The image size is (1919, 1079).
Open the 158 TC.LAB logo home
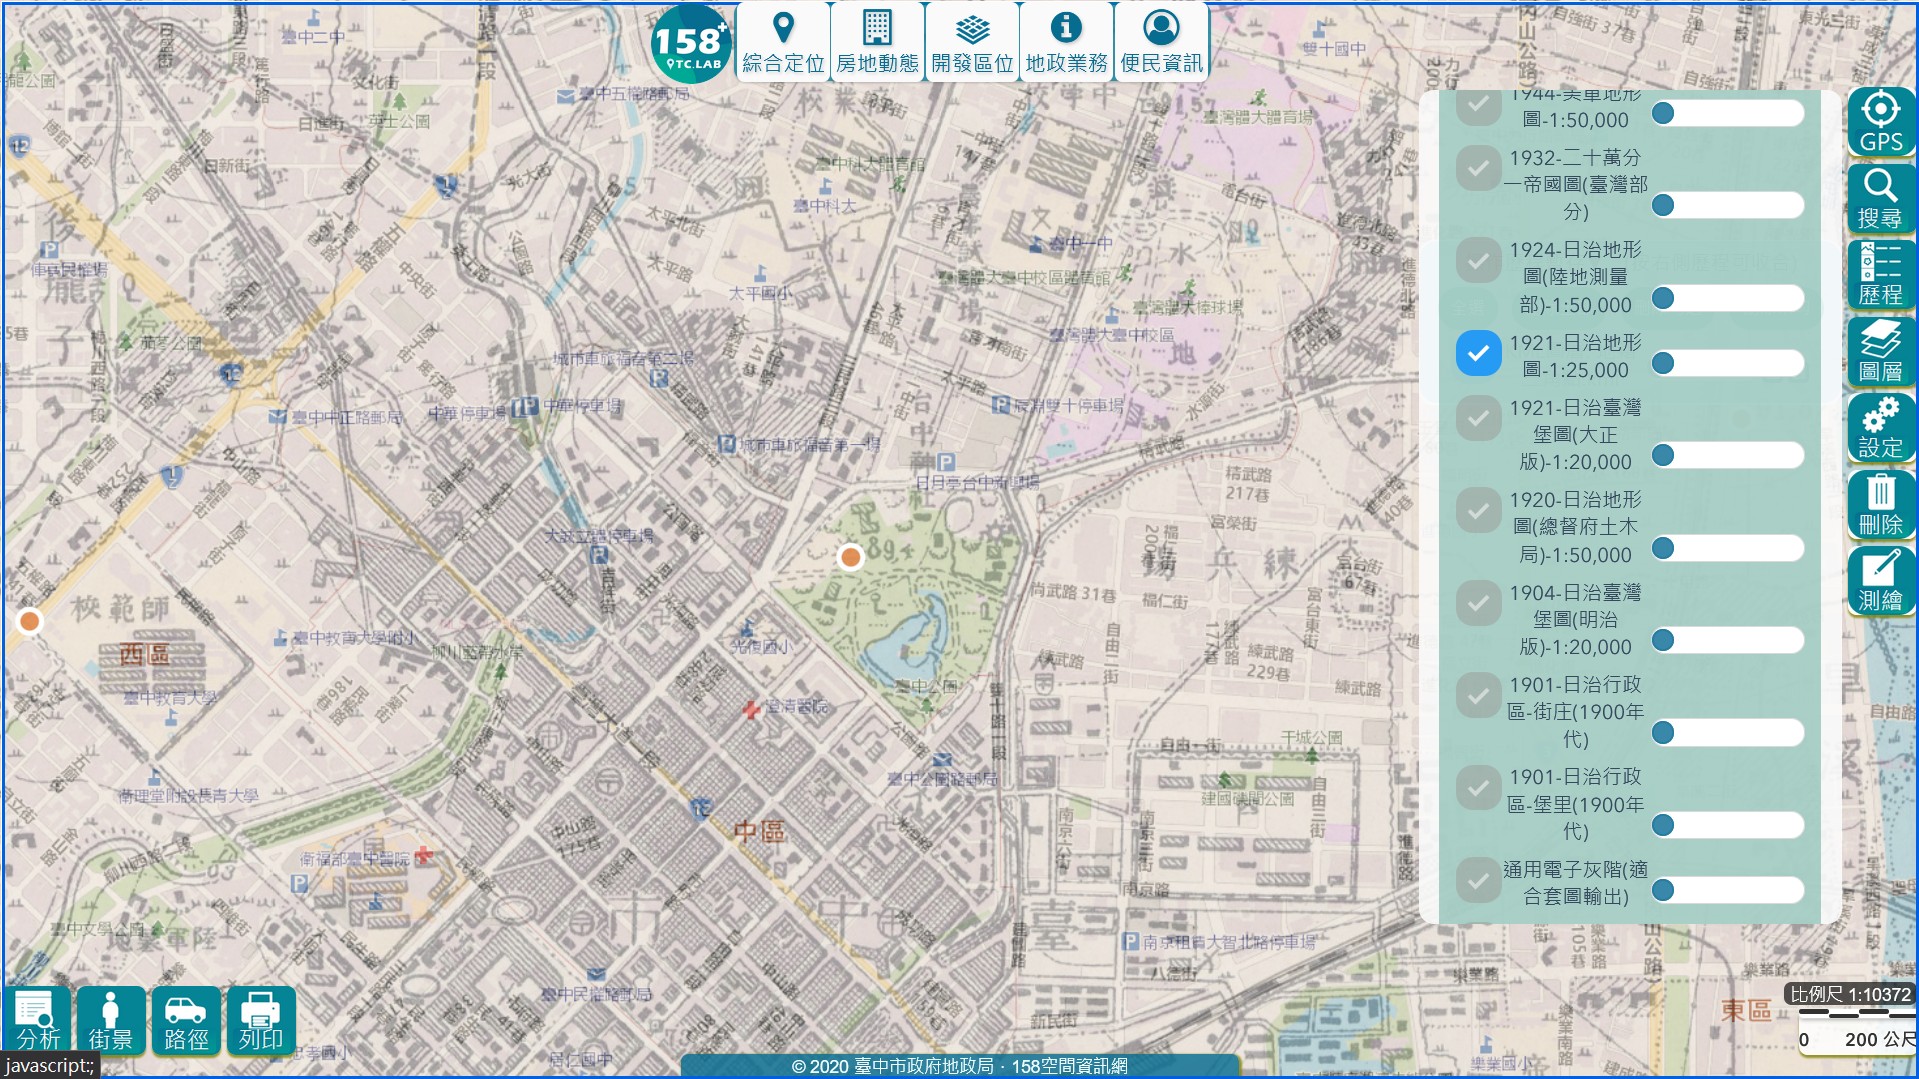point(689,43)
